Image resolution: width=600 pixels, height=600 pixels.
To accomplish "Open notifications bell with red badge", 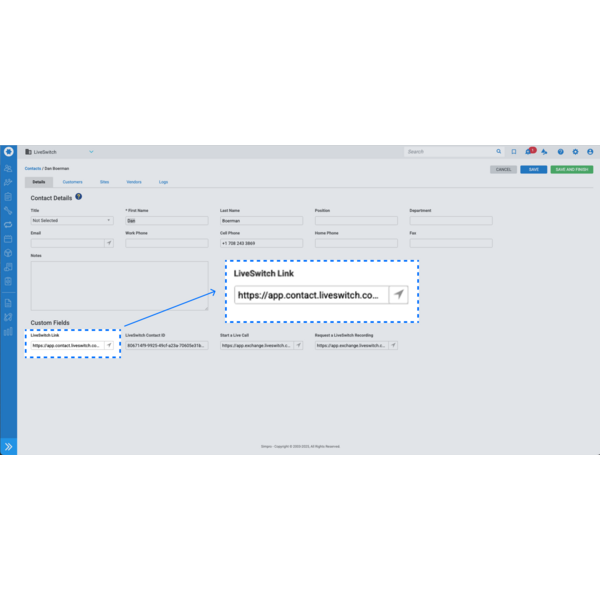I will (530, 151).
